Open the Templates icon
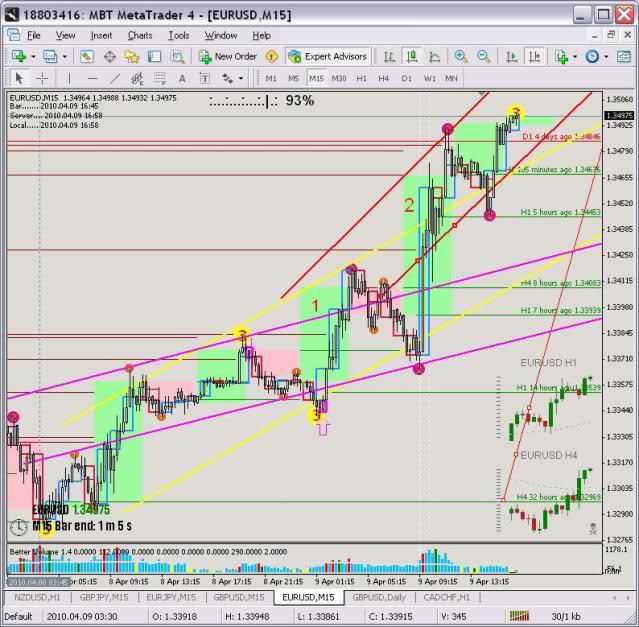This screenshot has height=627, width=639. [x=624, y=56]
